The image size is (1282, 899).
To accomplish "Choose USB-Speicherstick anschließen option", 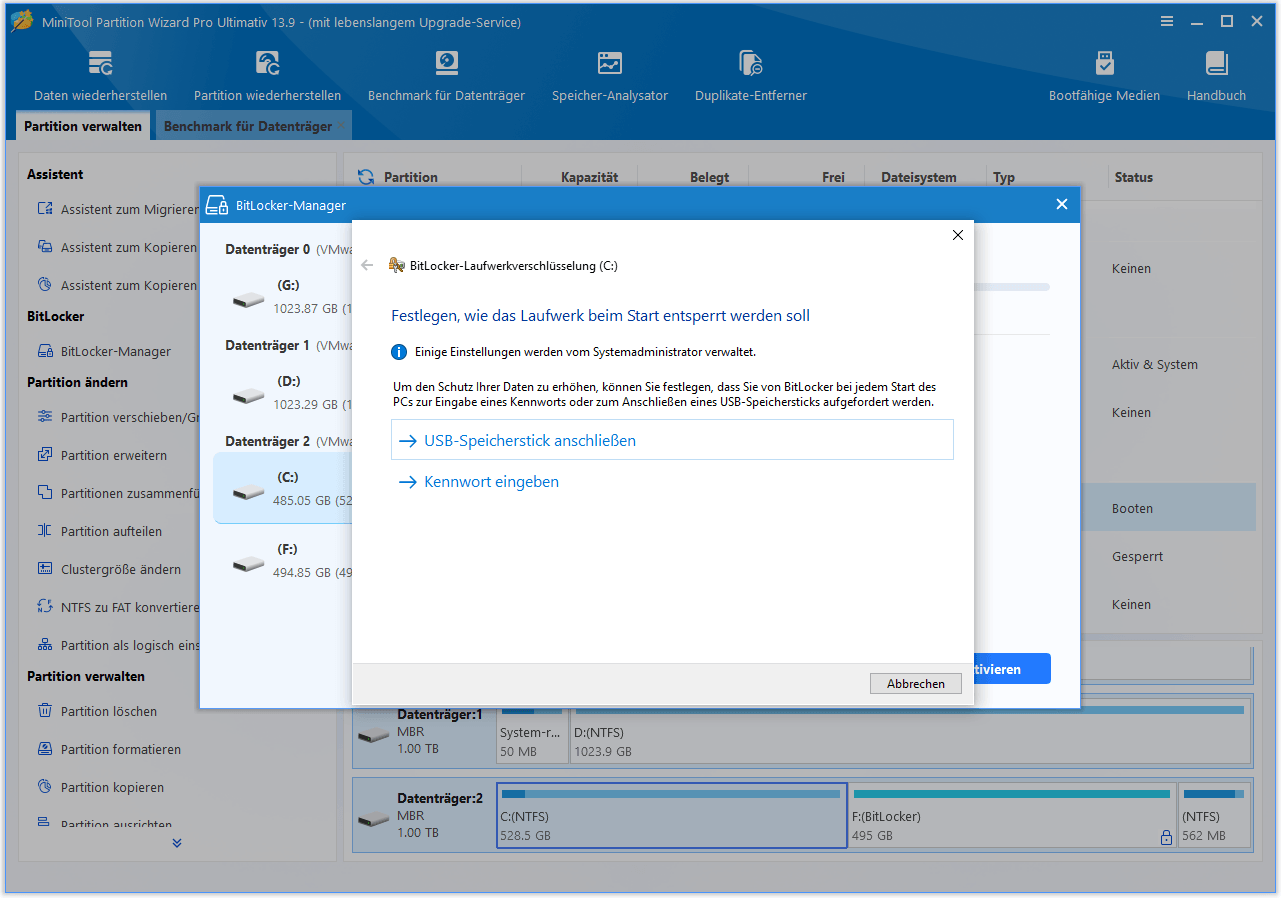I will [x=672, y=440].
